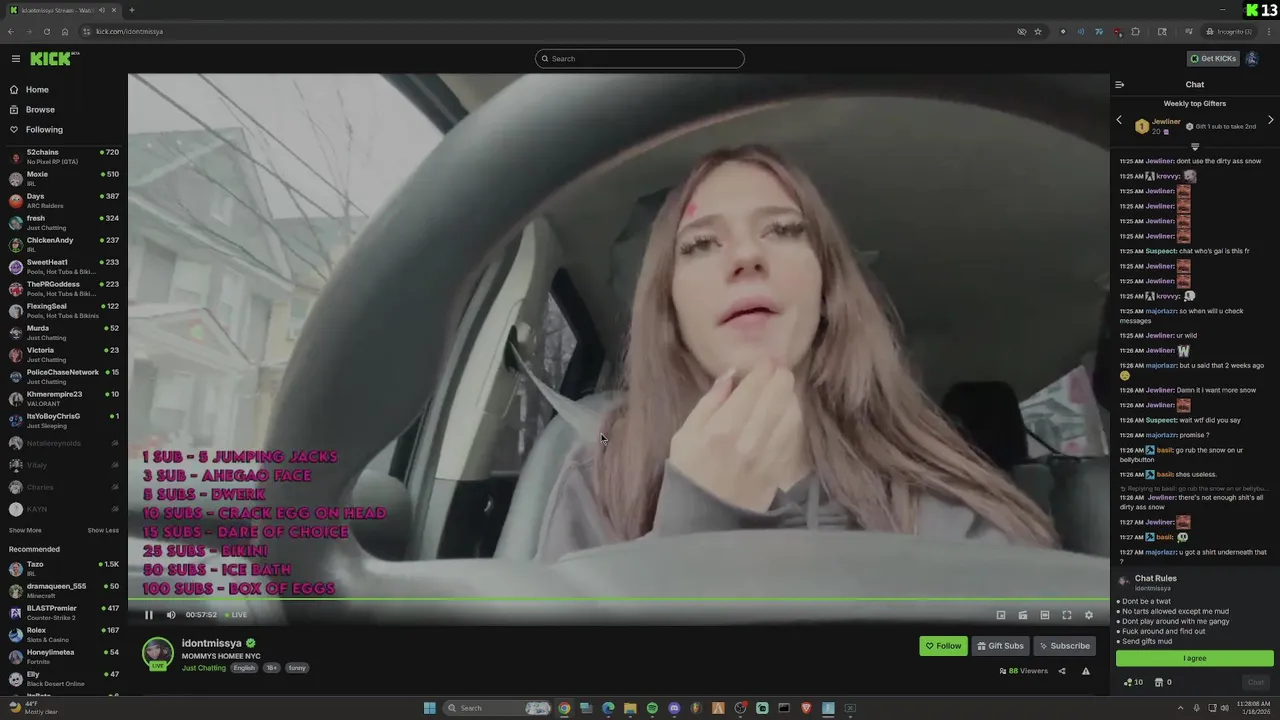Open the browser extensions puzzle icon
This screenshot has width=1280, height=720.
click(x=1135, y=31)
